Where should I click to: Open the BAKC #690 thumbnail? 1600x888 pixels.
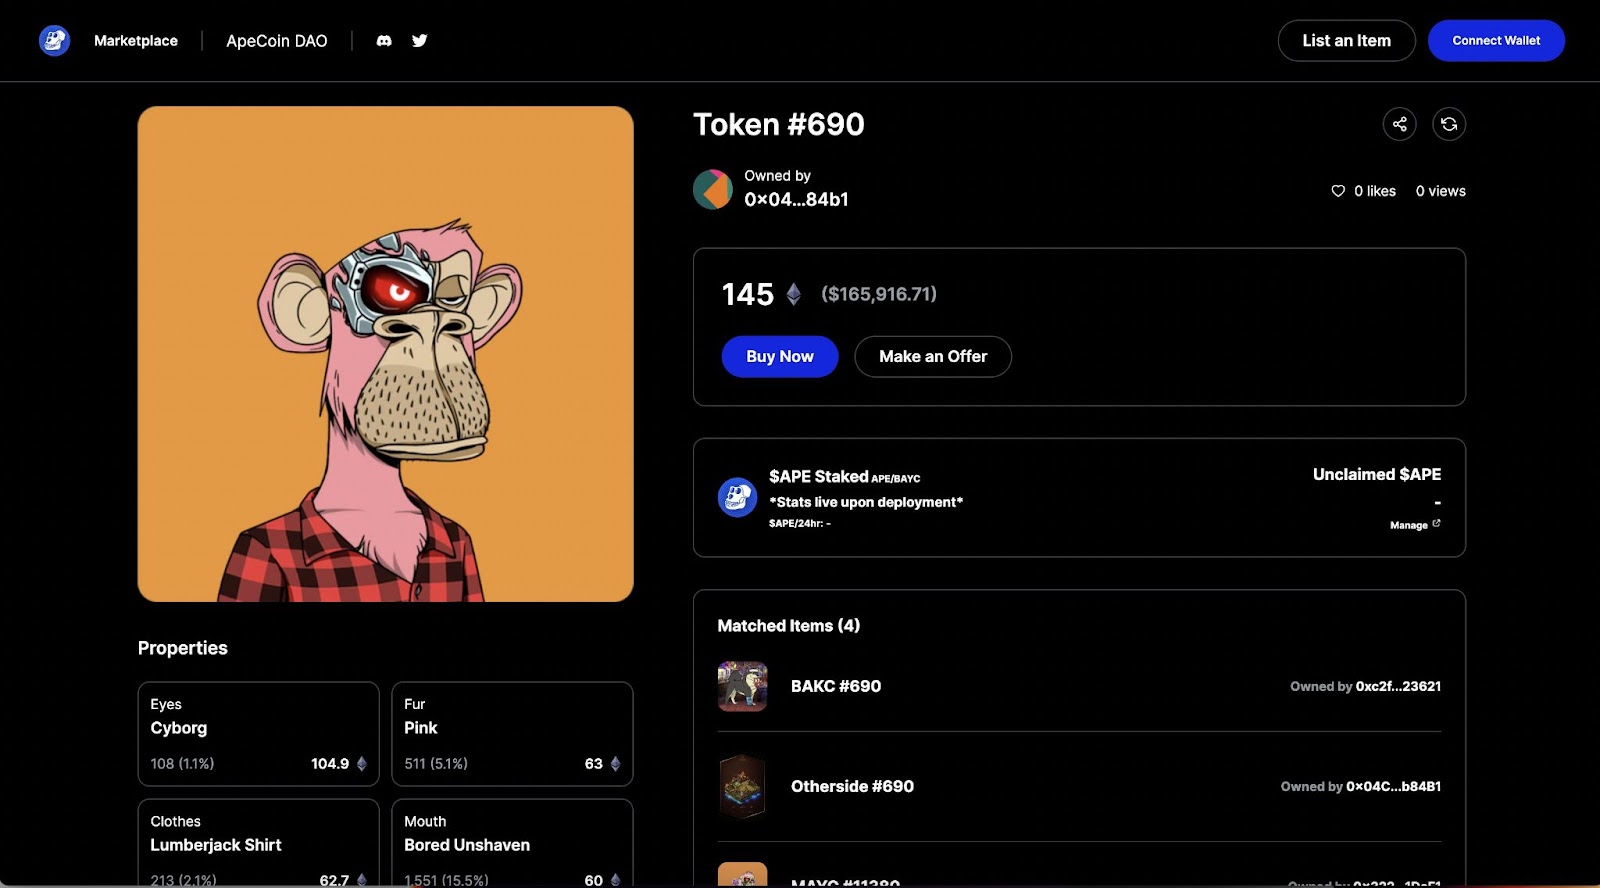pyautogui.click(x=742, y=686)
